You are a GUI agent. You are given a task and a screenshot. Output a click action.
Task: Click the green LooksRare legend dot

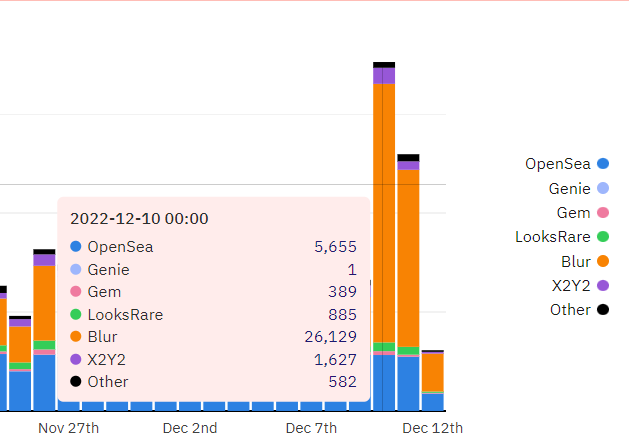603,237
